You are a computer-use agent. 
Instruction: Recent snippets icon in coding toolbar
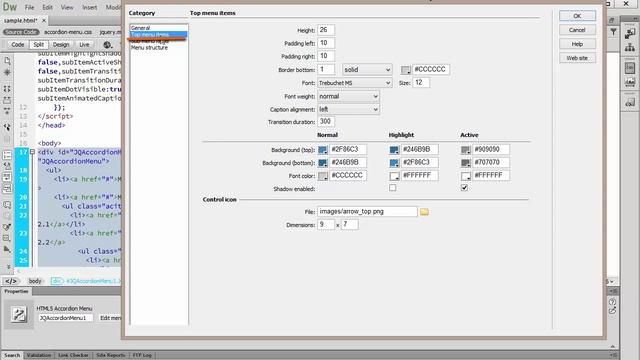pos(7,238)
